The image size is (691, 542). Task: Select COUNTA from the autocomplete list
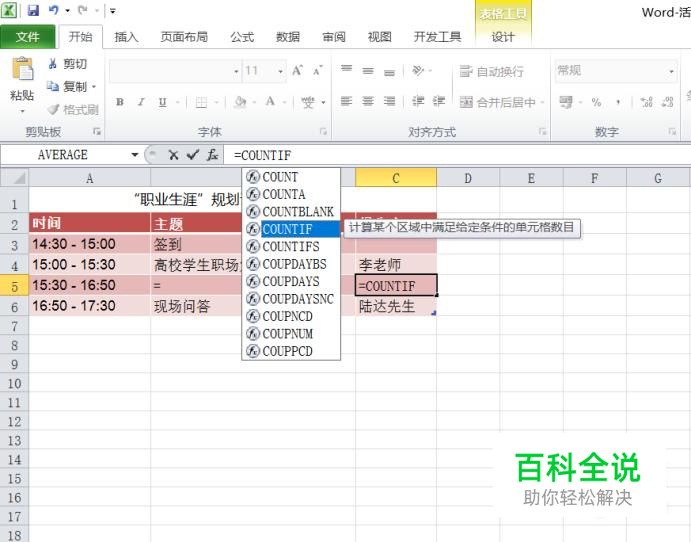[291, 194]
